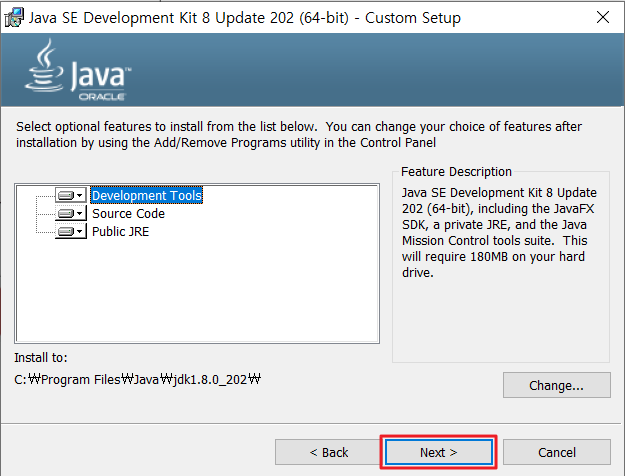Close the Custom Setup window

(x=603, y=17)
